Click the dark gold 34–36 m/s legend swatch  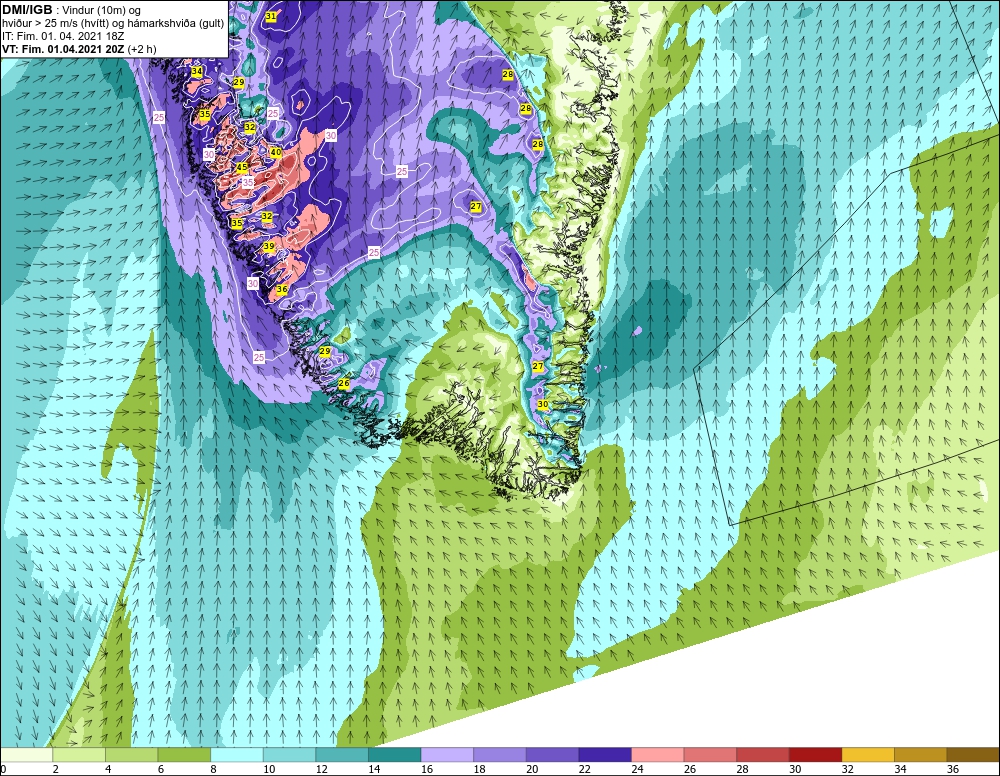tap(921, 755)
